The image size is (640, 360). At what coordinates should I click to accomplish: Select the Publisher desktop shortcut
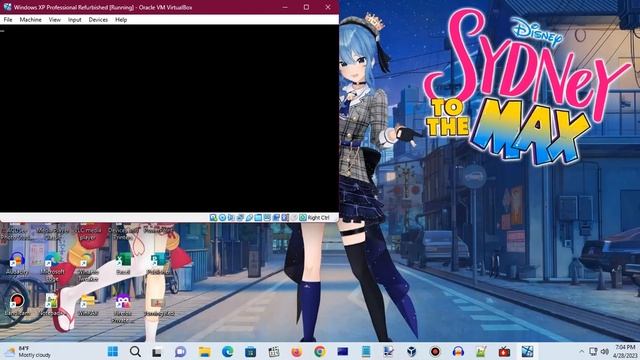(x=158, y=263)
